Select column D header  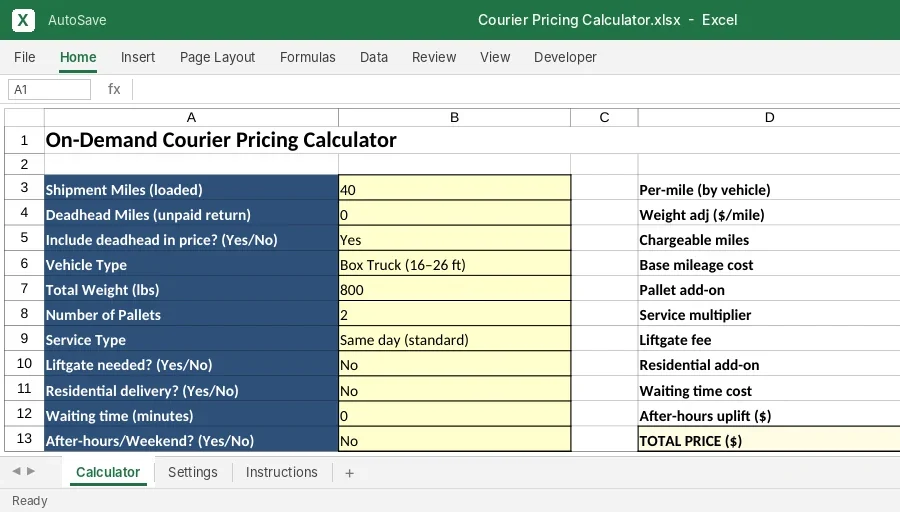[x=769, y=117]
